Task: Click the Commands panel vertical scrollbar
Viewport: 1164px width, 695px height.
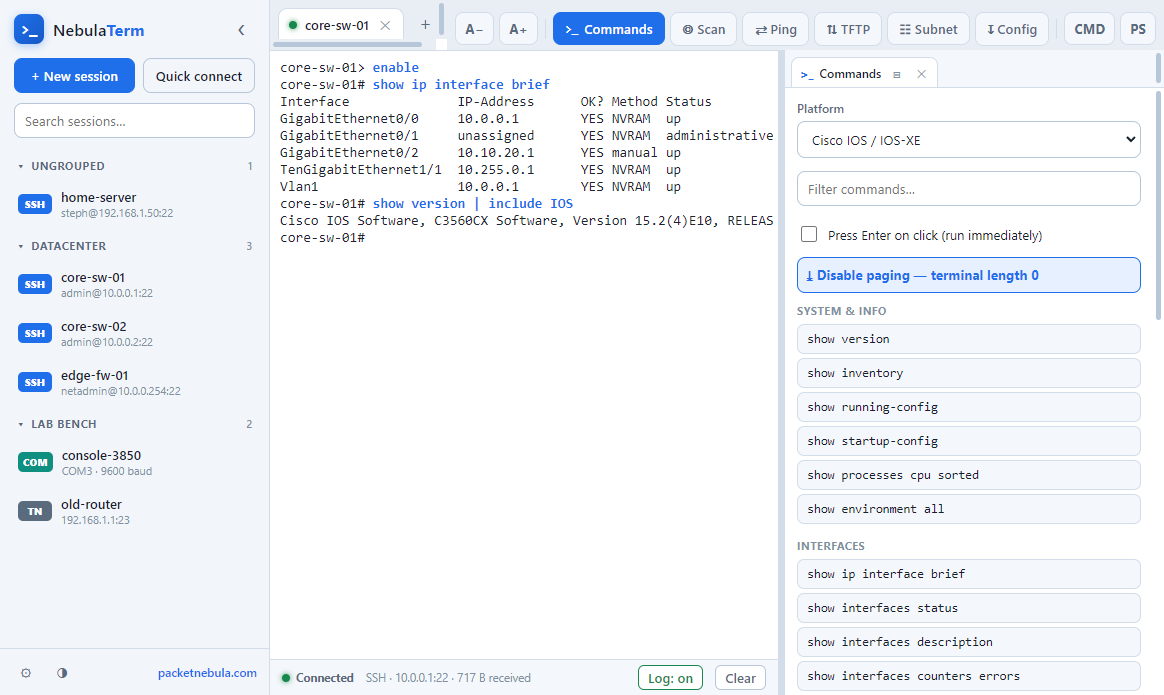Action: 1158,205
